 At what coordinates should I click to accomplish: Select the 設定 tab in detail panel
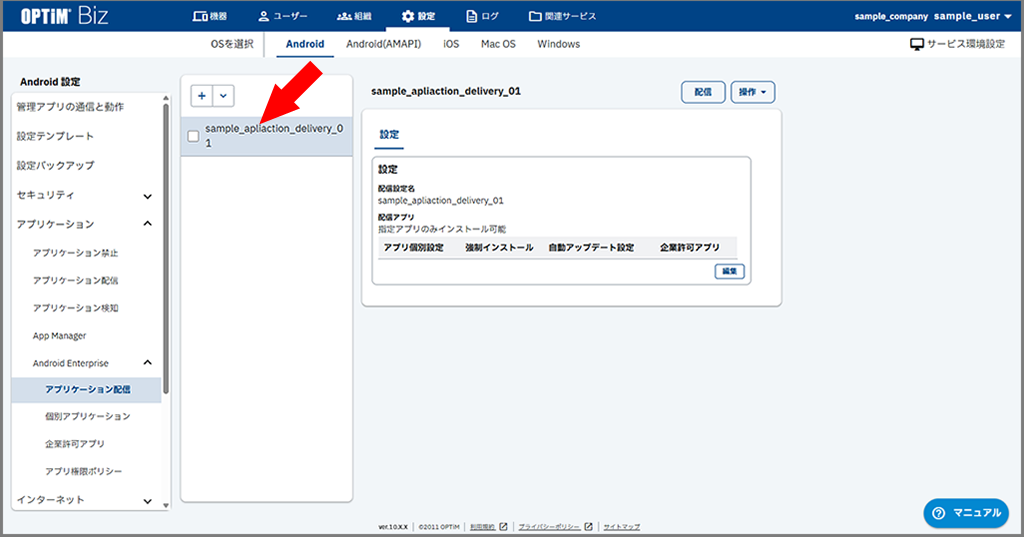(389, 135)
